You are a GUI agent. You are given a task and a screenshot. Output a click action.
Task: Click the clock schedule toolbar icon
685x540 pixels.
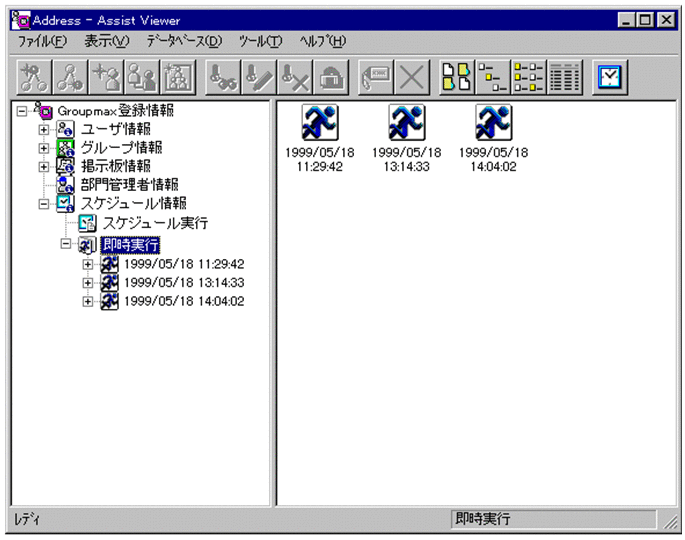coord(610,77)
